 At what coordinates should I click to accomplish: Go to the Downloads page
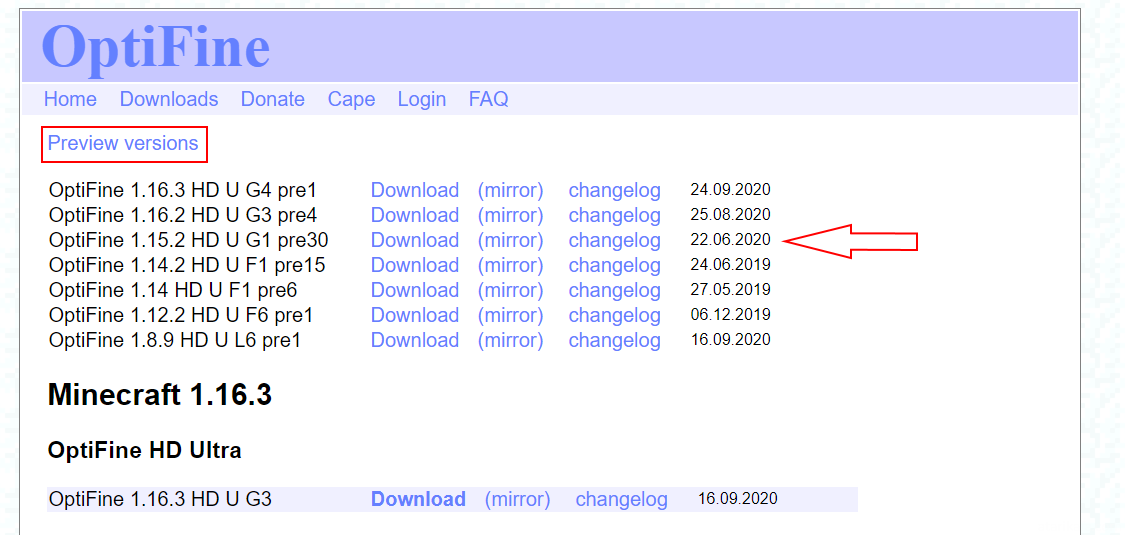pyautogui.click(x=169, y=99)
